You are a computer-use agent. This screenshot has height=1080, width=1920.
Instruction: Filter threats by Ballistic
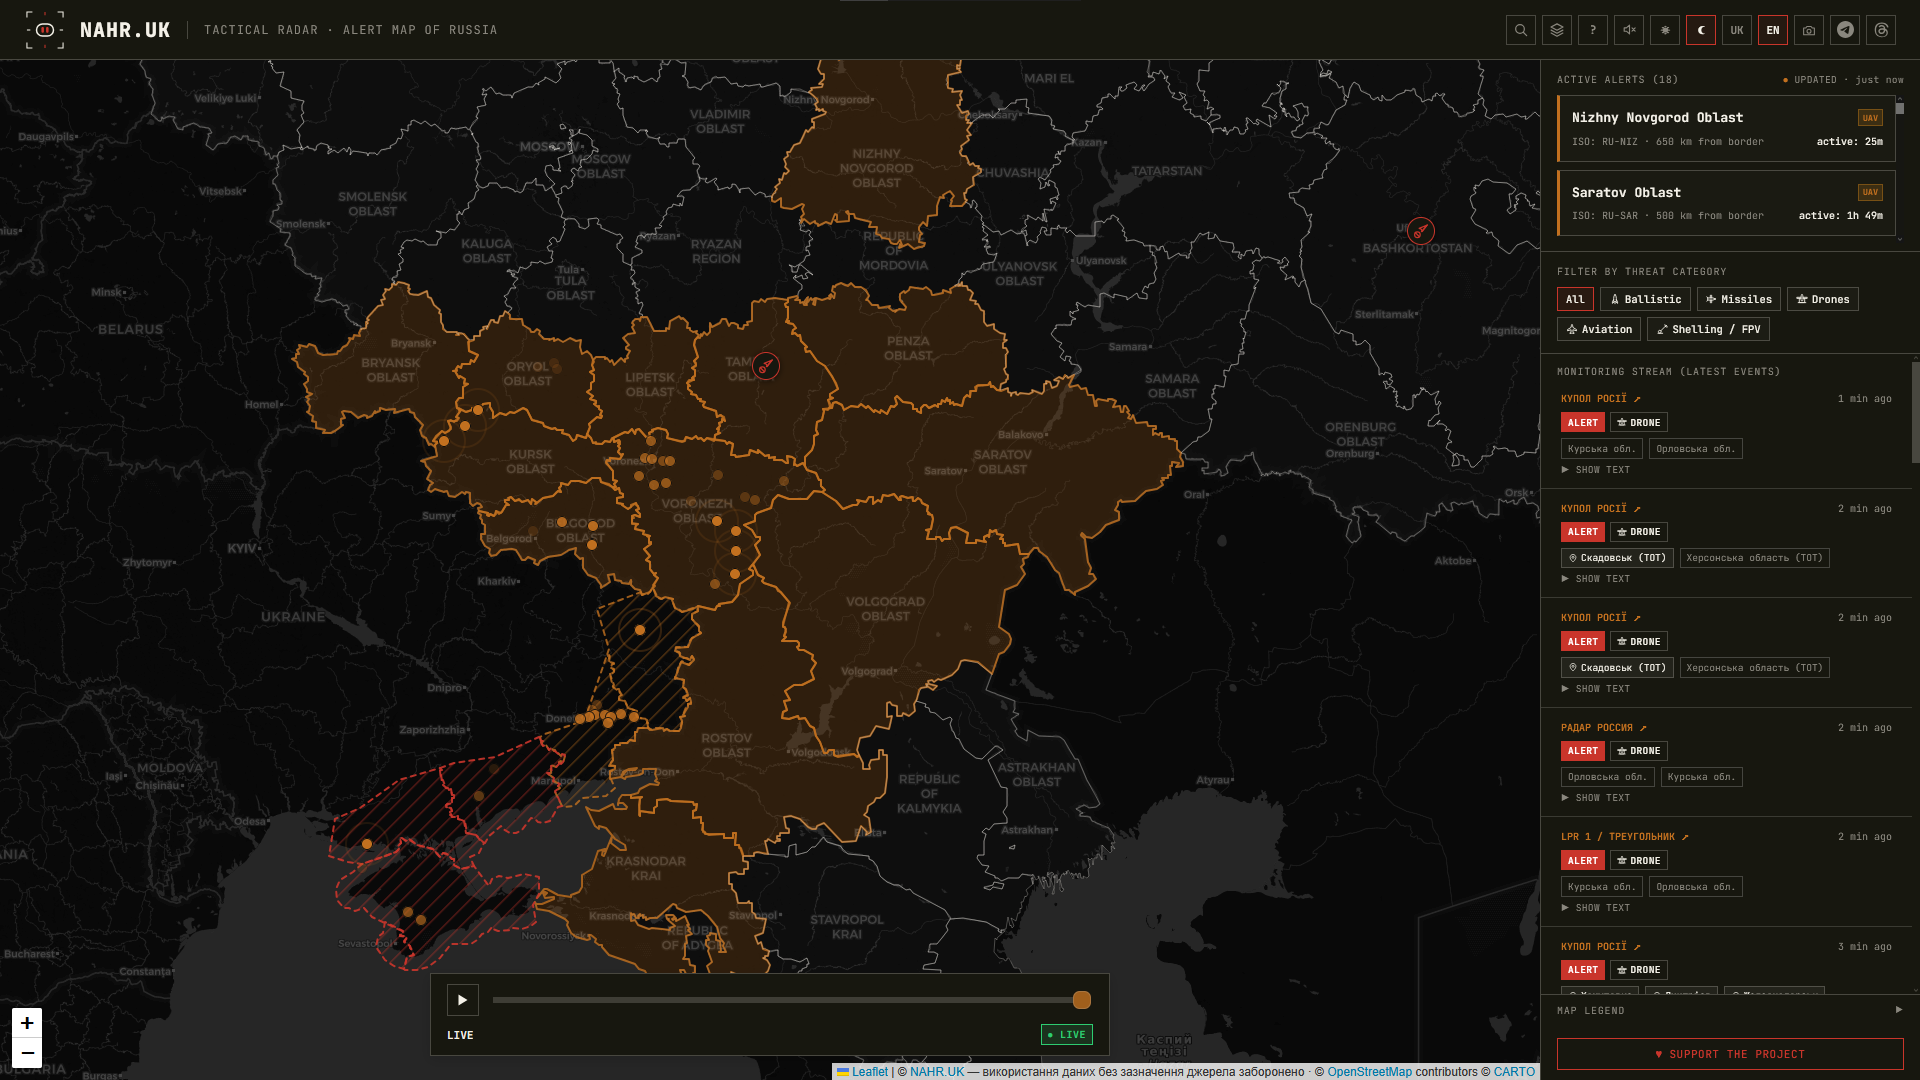(1645, 299)
